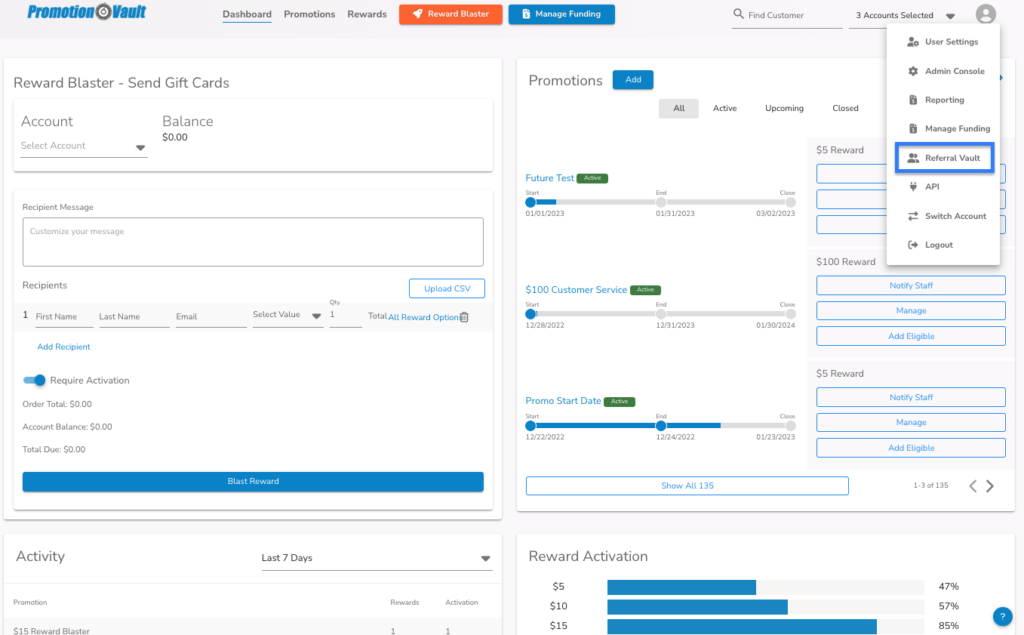Expand the Select Account dropdown
The image size is (1024, 635).
tap(84, 146)
